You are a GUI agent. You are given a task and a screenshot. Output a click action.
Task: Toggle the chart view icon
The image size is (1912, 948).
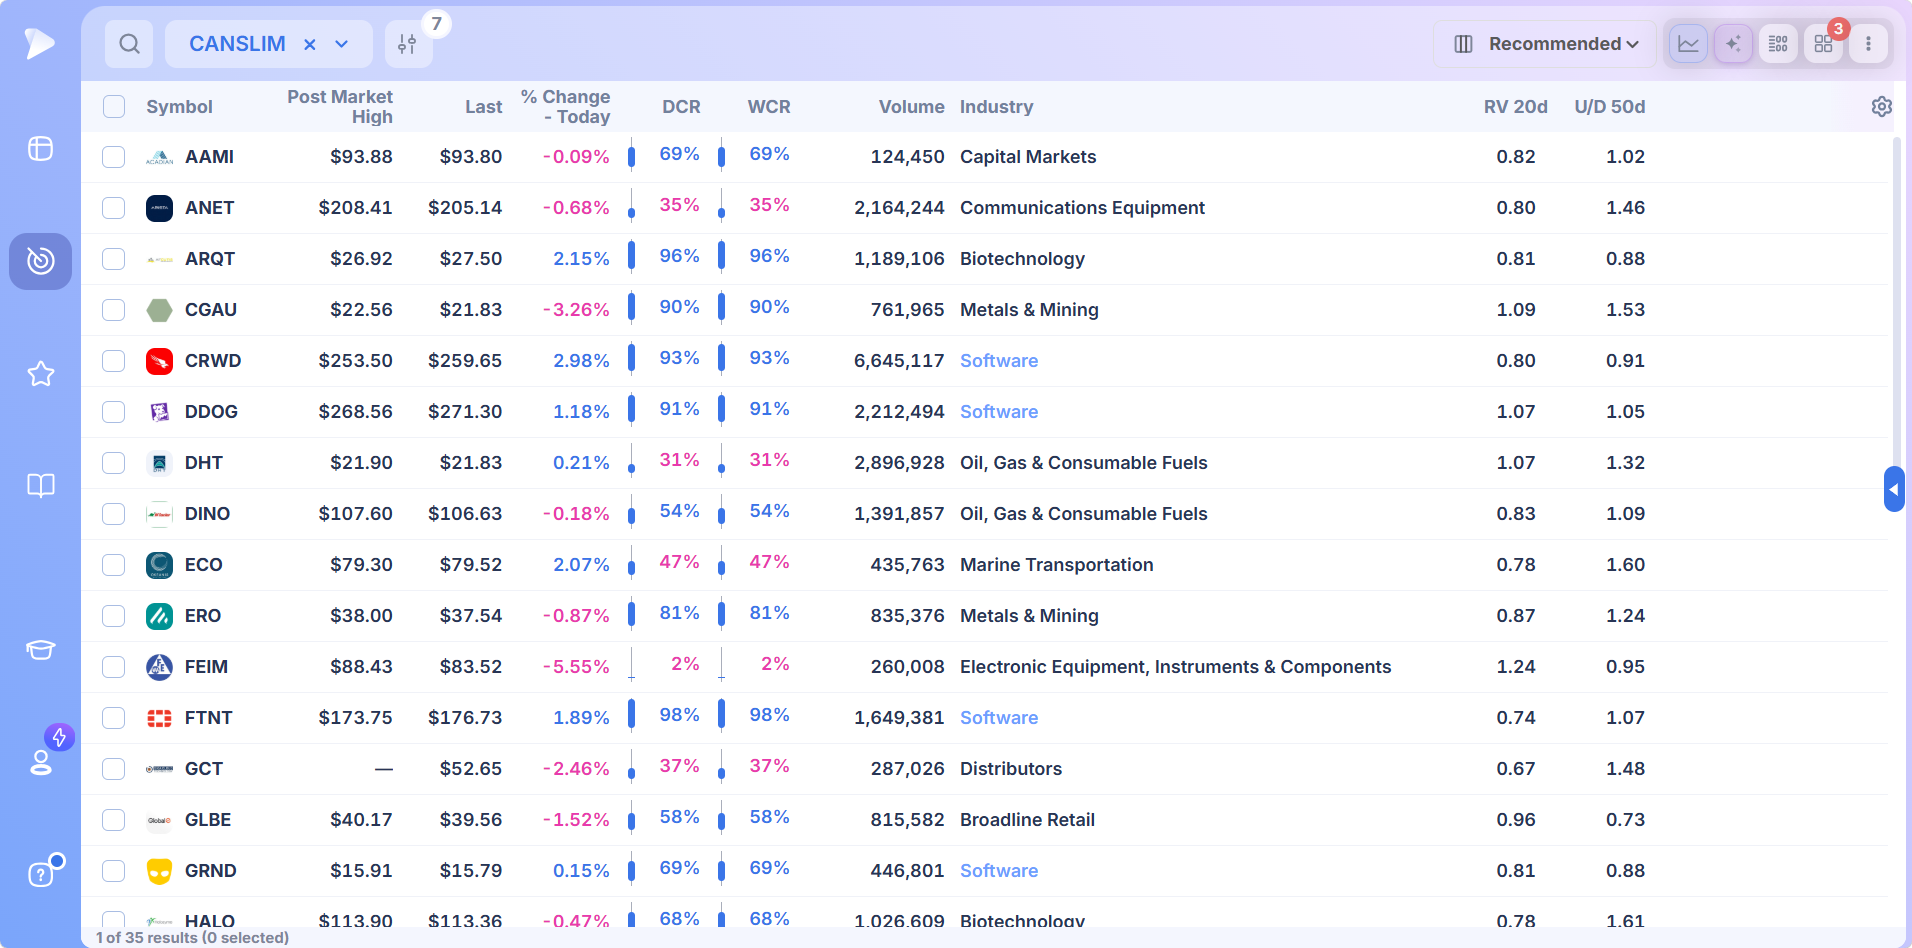[1688, 44]
